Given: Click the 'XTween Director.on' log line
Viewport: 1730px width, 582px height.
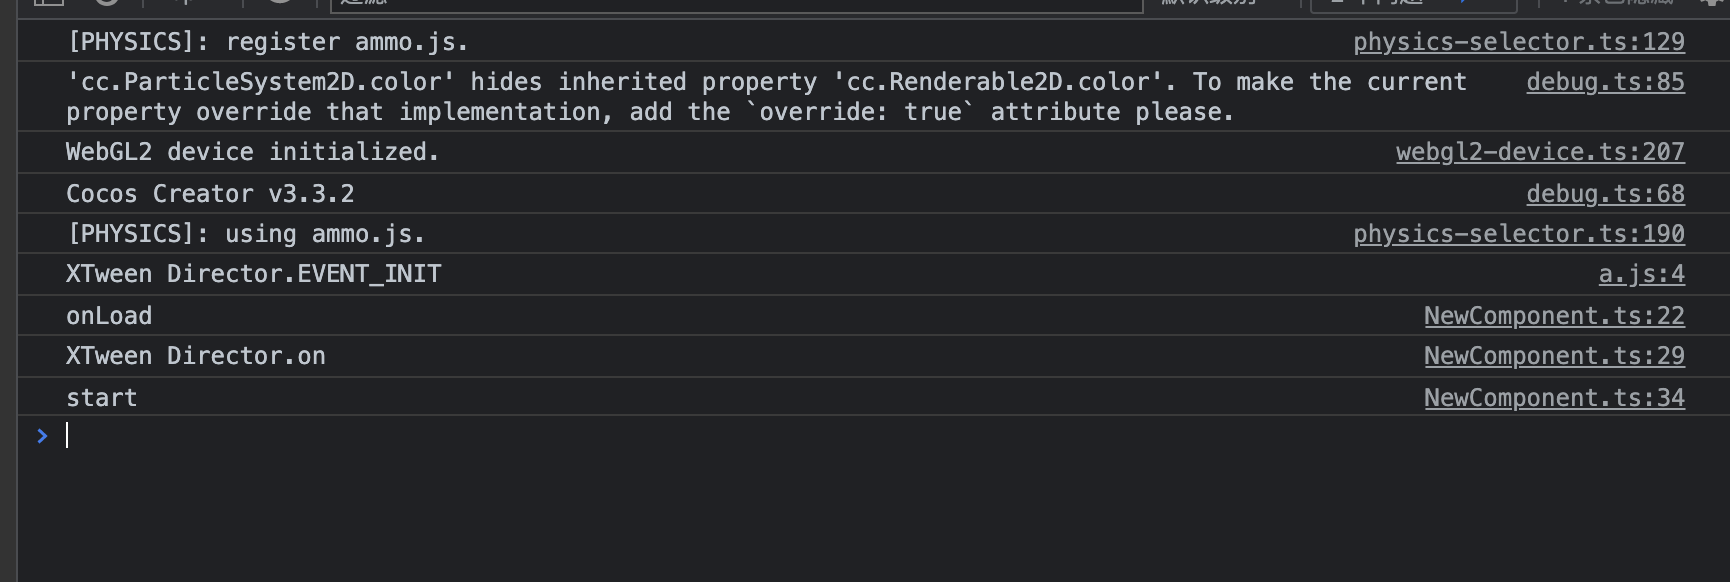Looking at the screenshot, I should click(x=195, y=356).
